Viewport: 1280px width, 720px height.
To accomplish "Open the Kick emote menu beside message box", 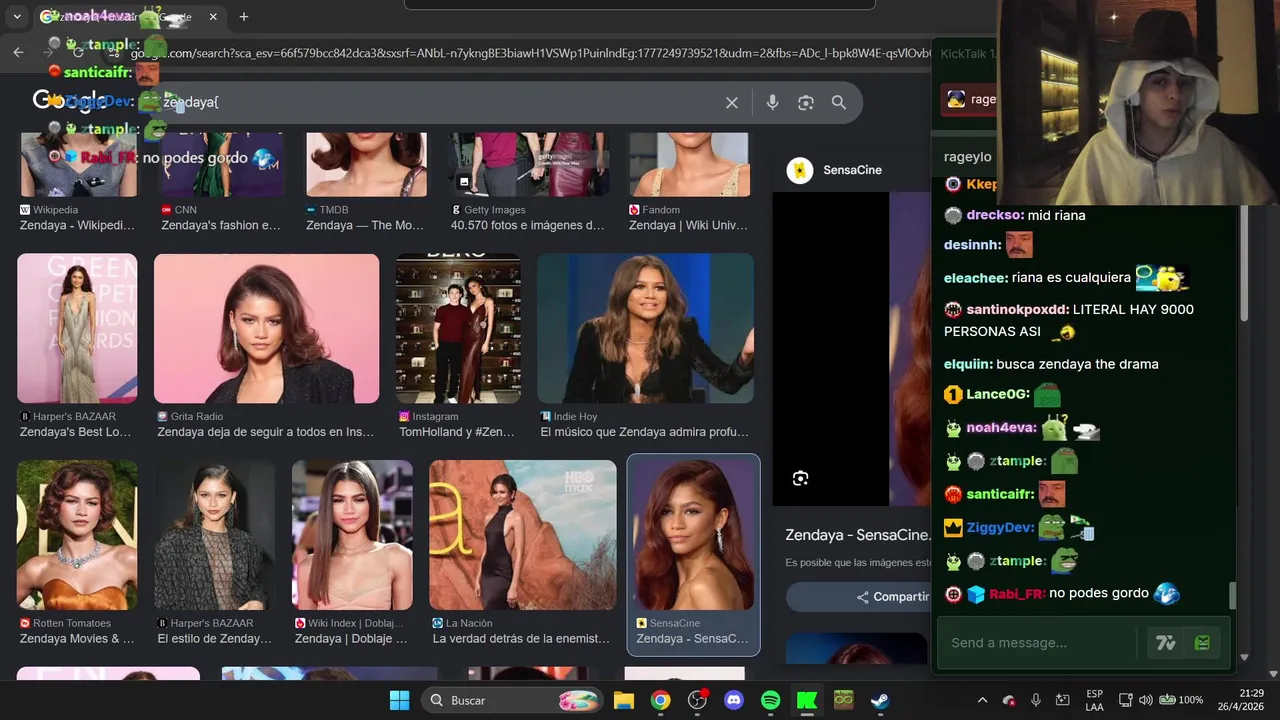I will [x=1202, y=643].
